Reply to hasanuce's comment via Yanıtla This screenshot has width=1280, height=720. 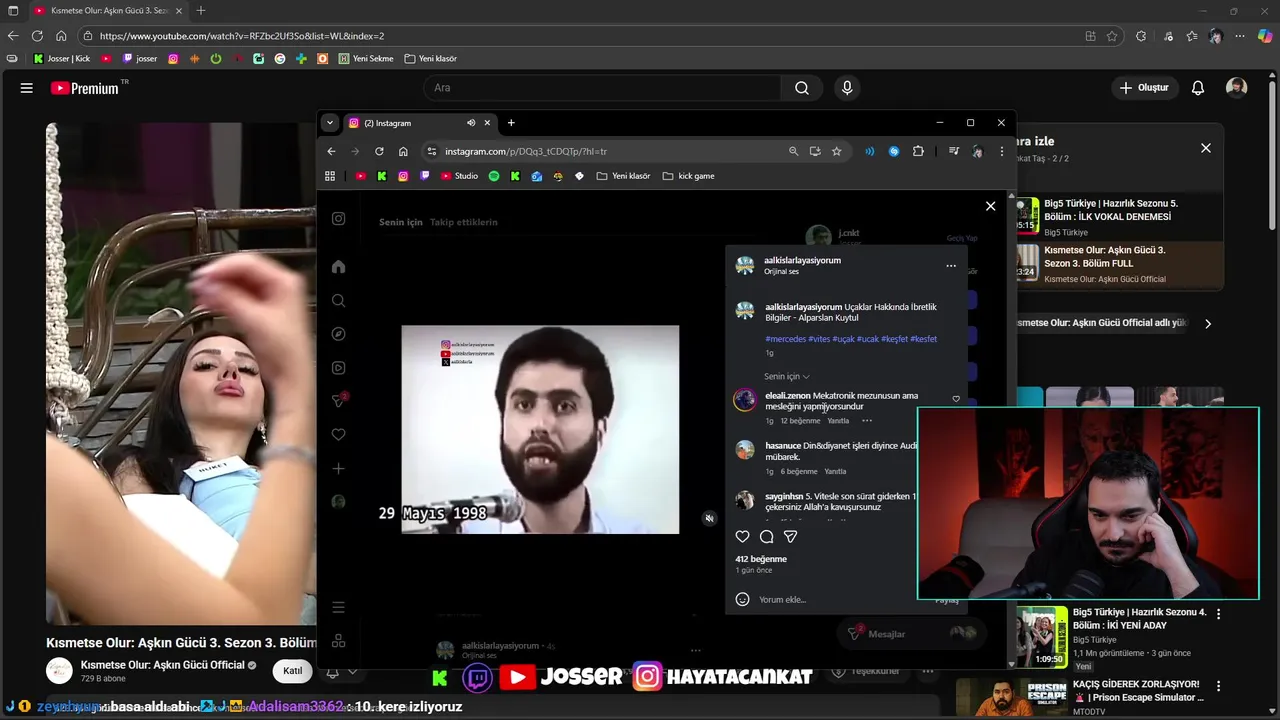pos(835,471)
